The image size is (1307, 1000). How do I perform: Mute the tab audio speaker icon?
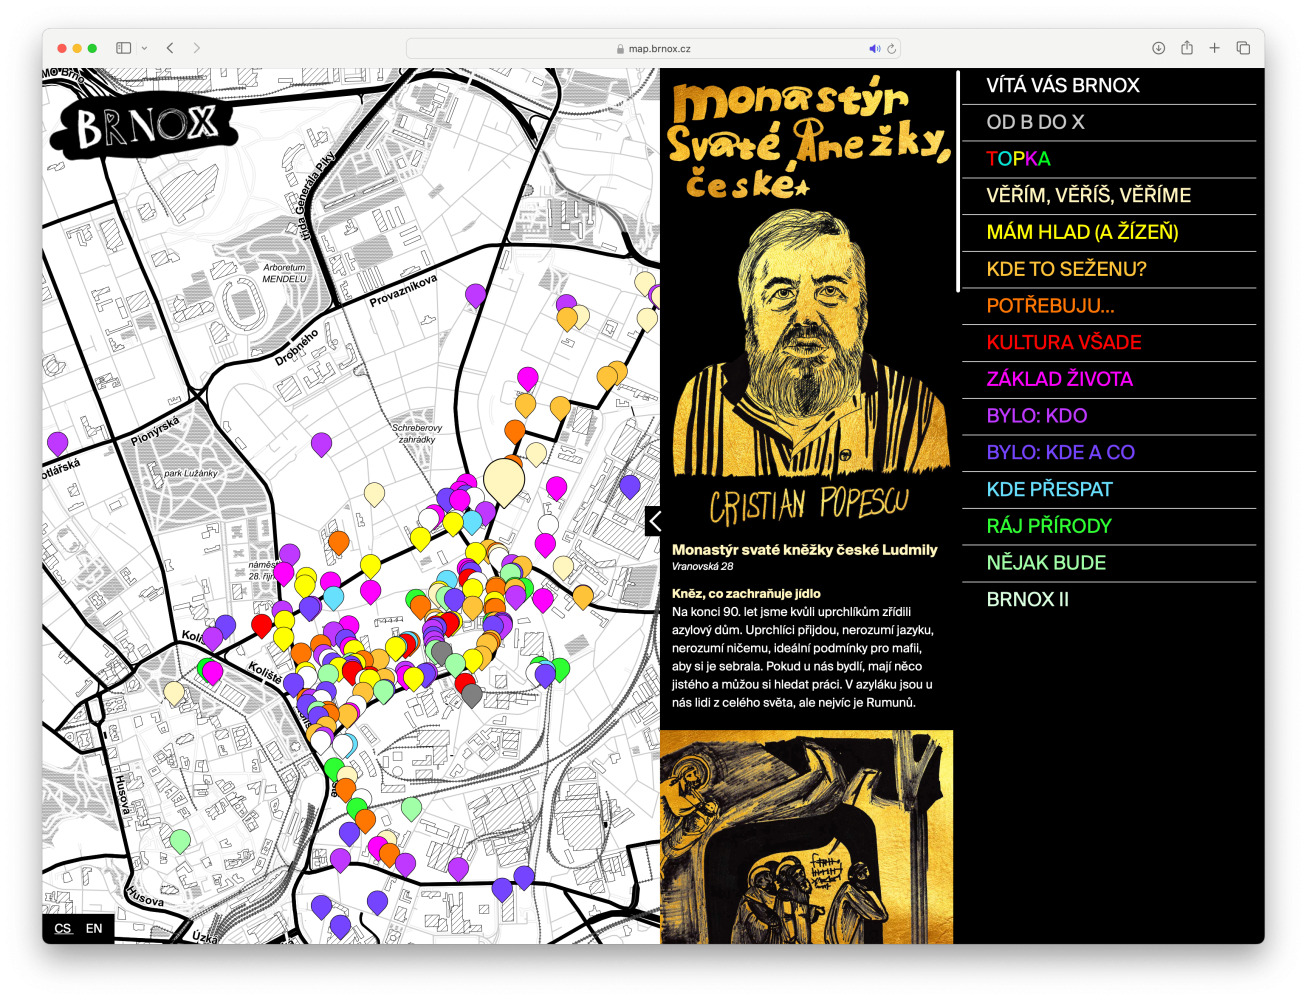874,48
